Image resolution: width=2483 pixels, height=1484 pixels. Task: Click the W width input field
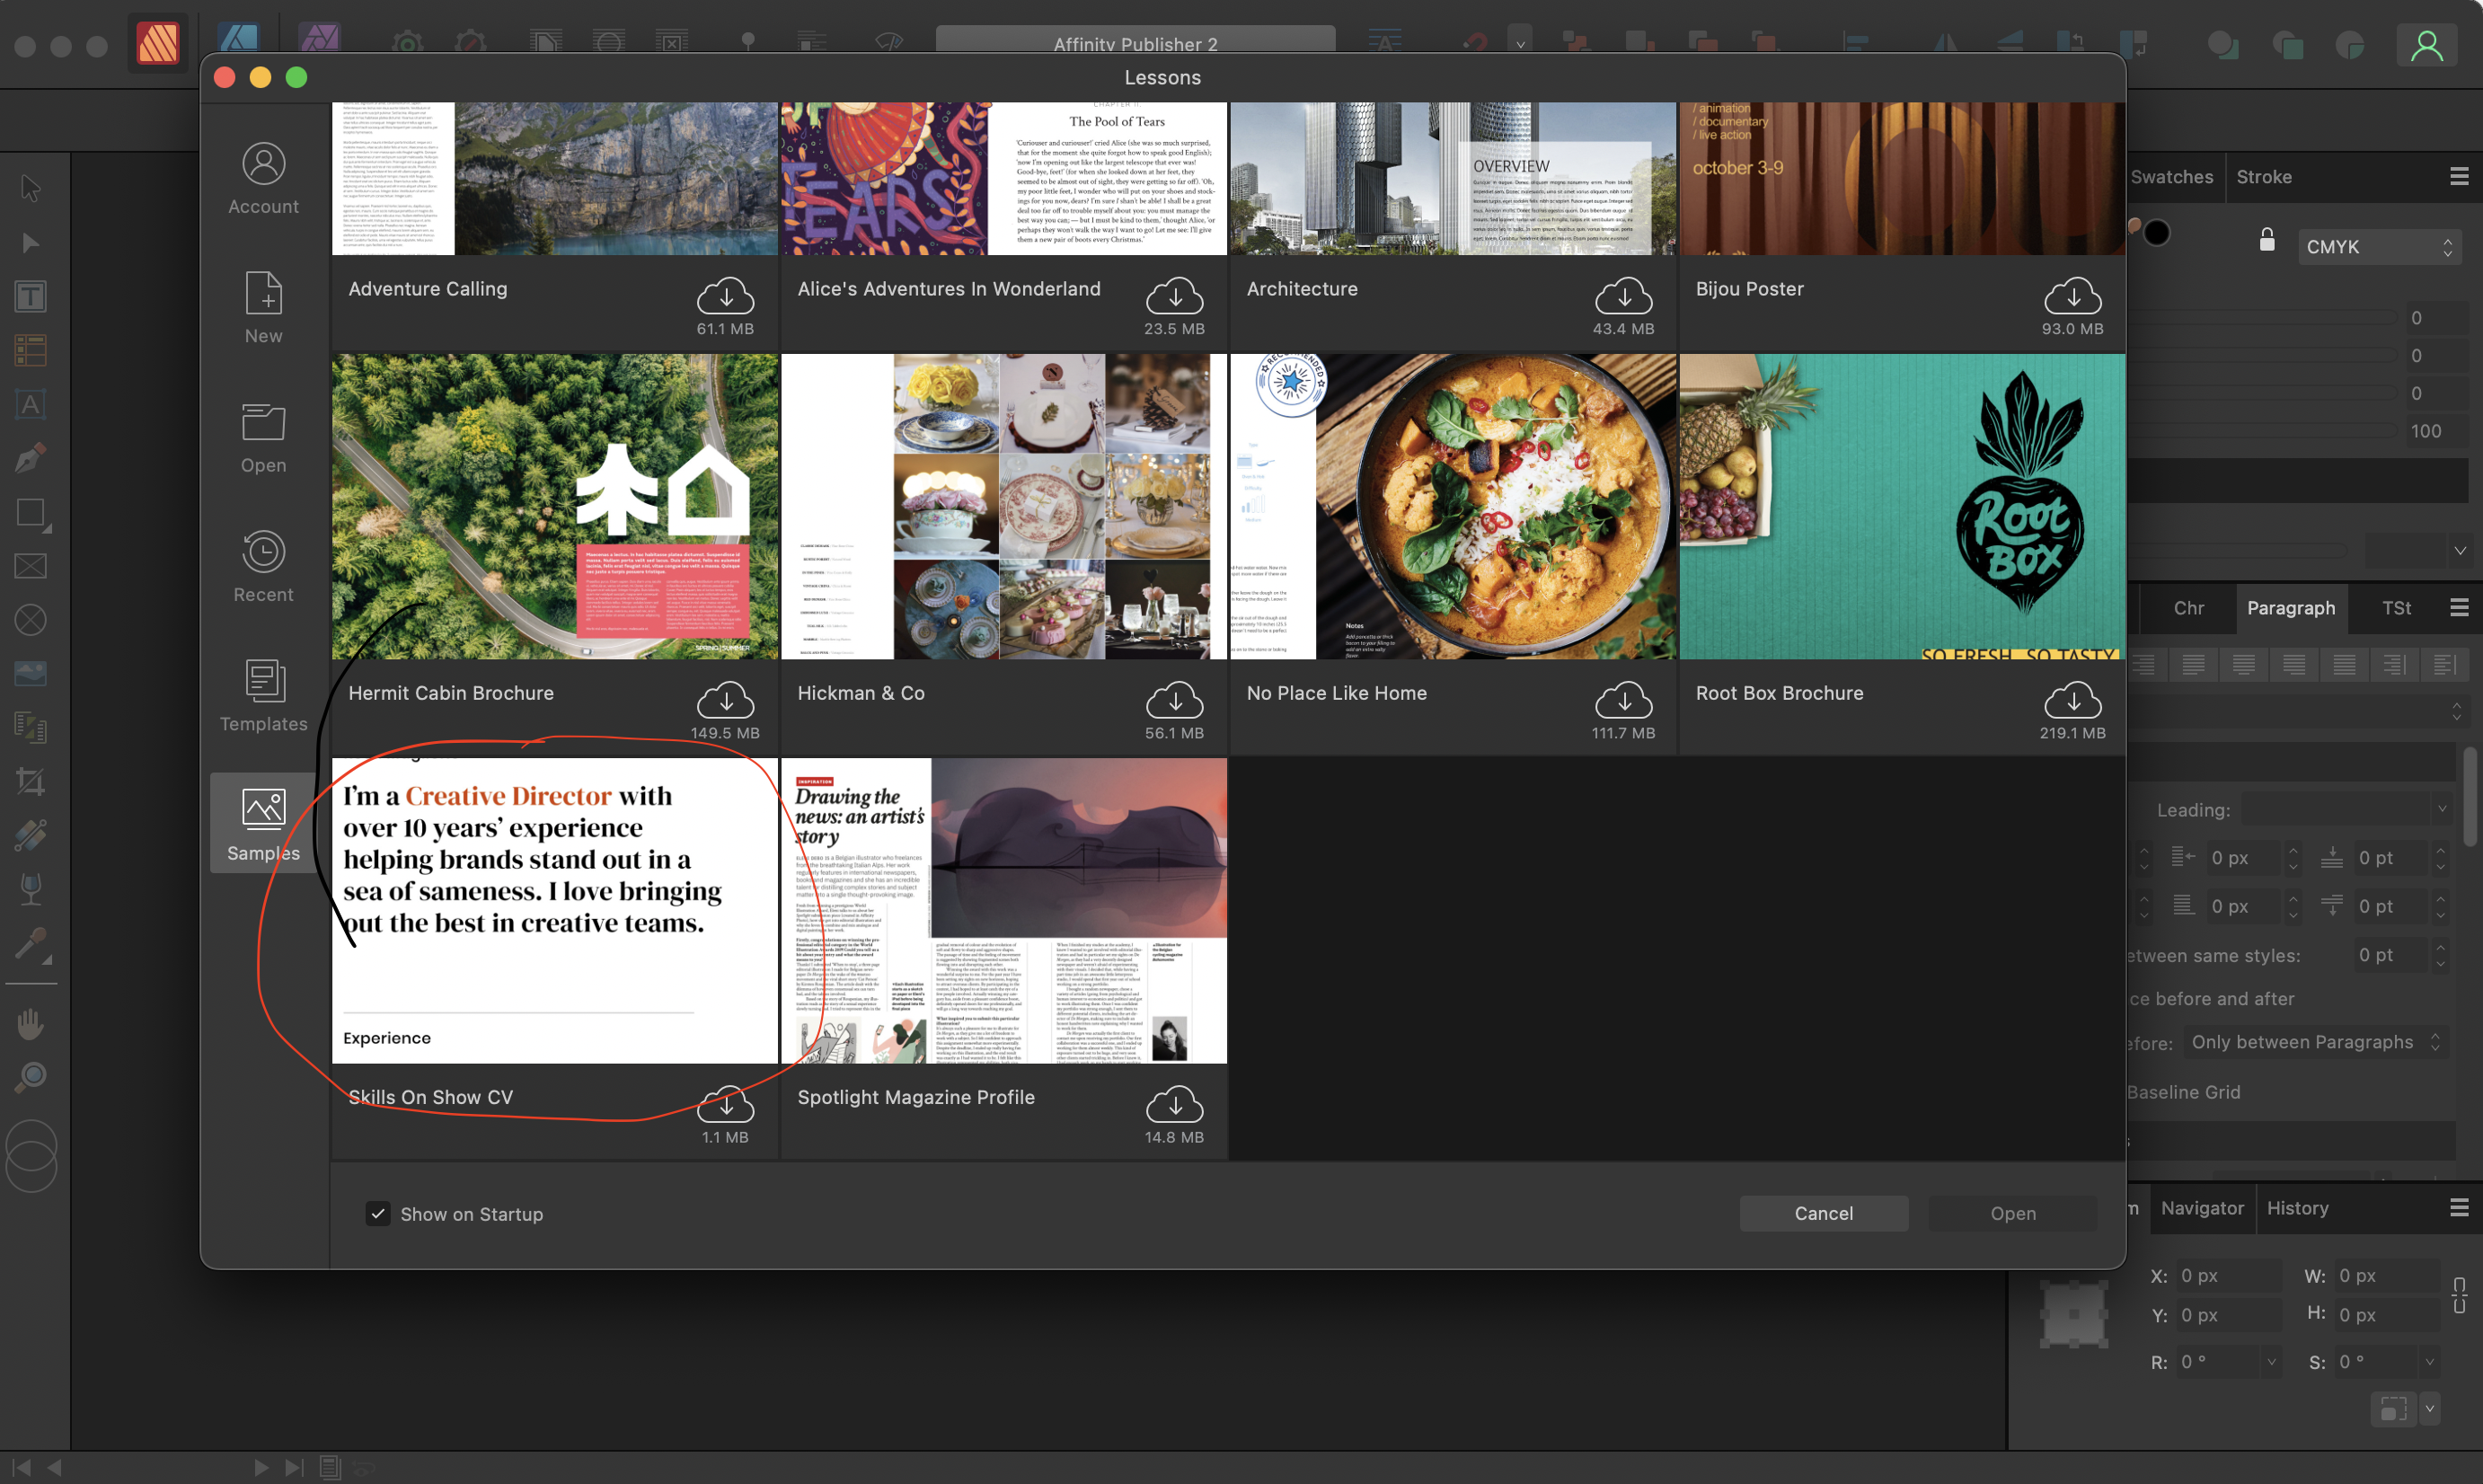click(x=2386, y=1275)
